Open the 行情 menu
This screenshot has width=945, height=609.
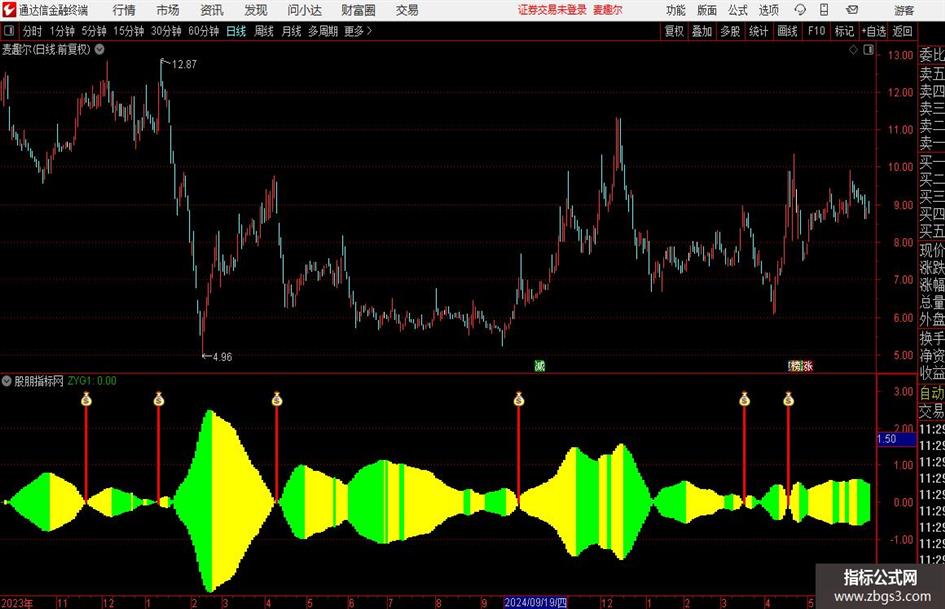[124, 10]
